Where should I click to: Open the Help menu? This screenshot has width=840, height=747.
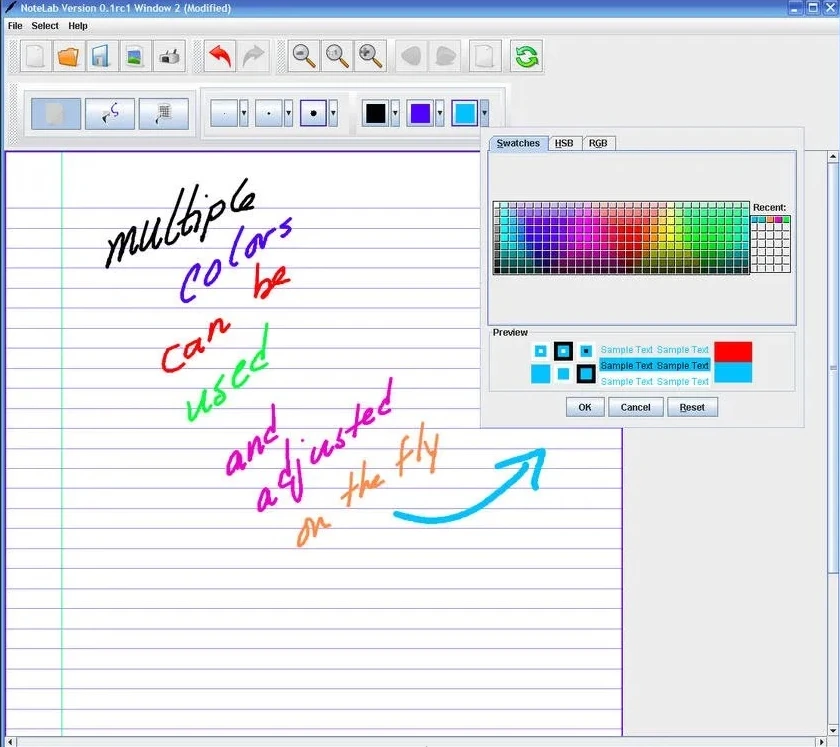pos(78,26)
